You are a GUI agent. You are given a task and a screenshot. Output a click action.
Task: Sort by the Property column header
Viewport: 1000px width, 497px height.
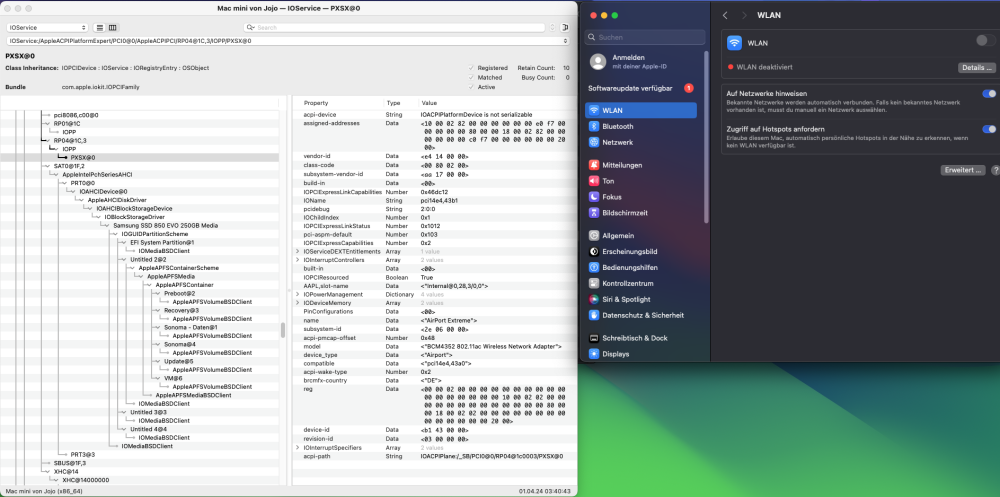click(x=337, y=103)
